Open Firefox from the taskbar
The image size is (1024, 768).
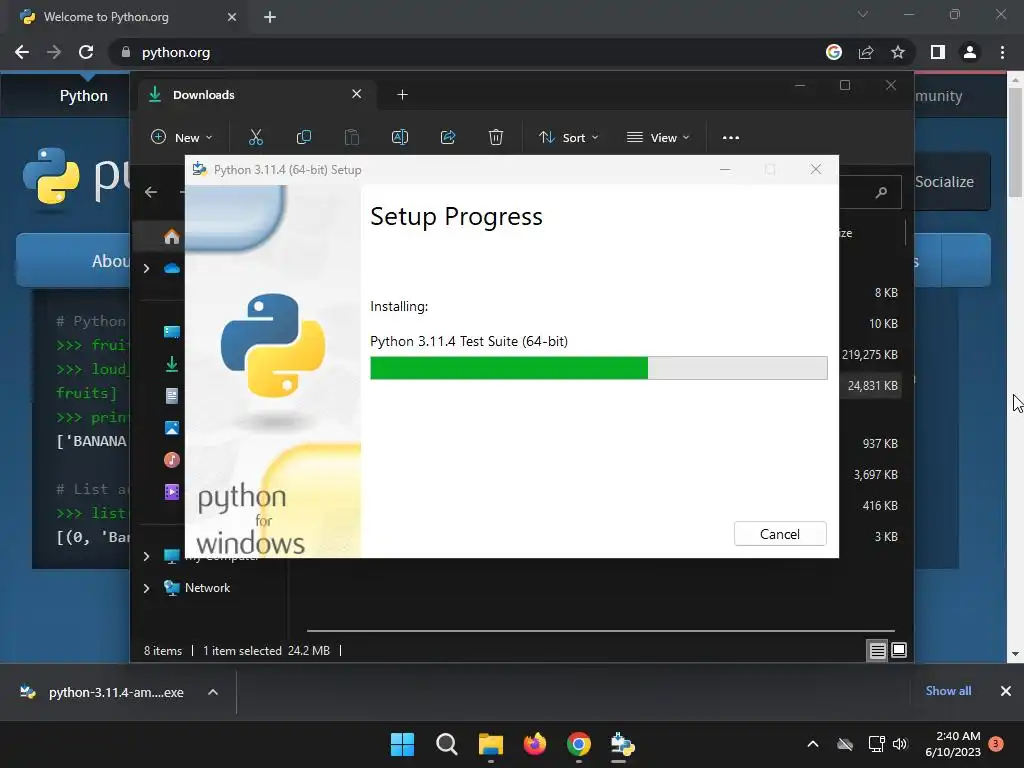point(535,744)
